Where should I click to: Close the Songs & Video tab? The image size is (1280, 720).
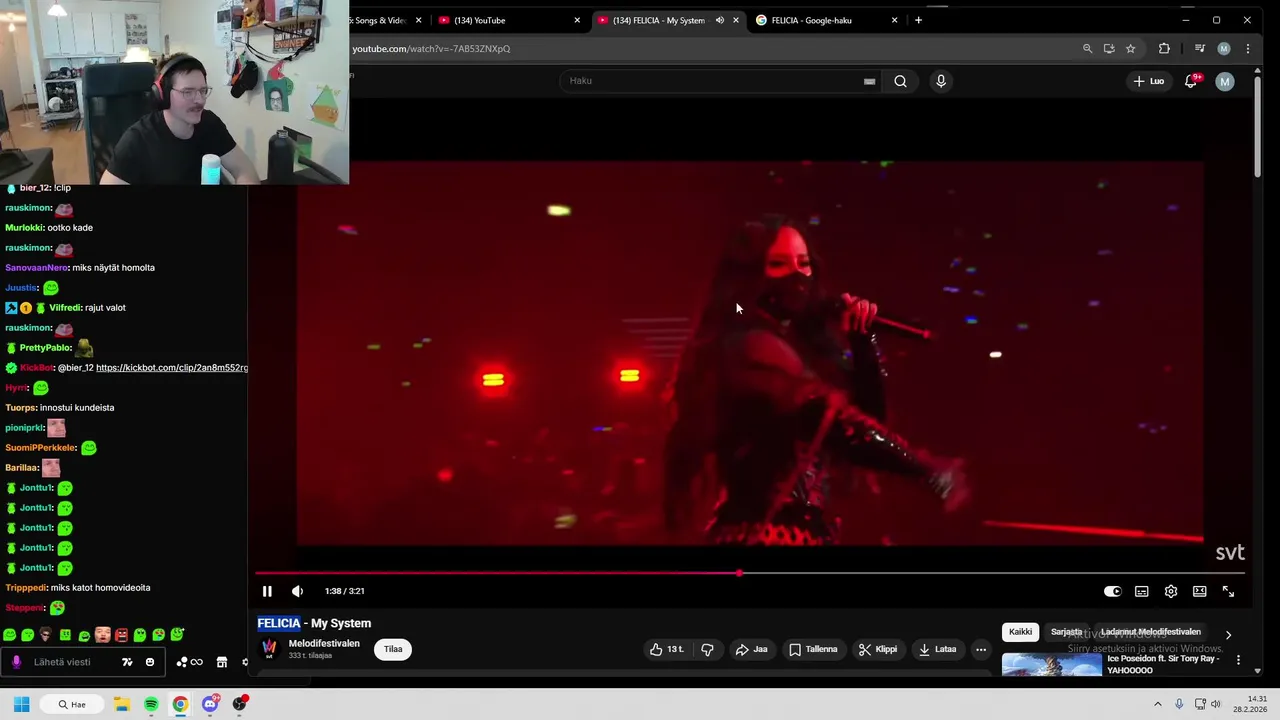coord(418,20)
